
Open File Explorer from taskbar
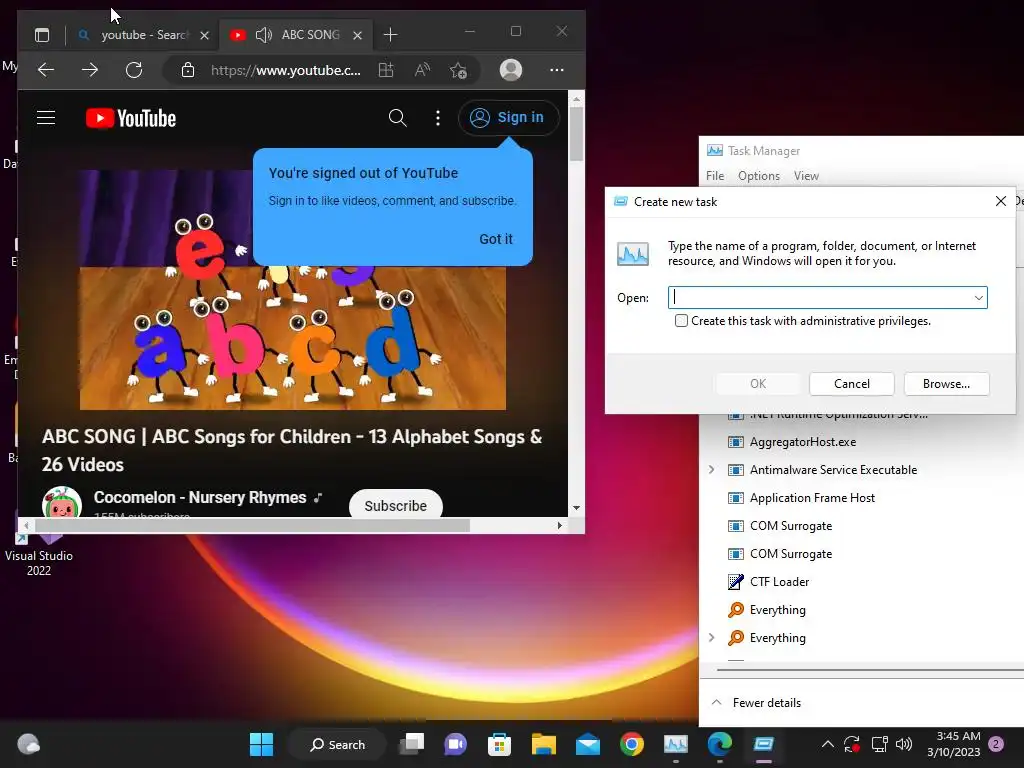(x=543, y=744)
